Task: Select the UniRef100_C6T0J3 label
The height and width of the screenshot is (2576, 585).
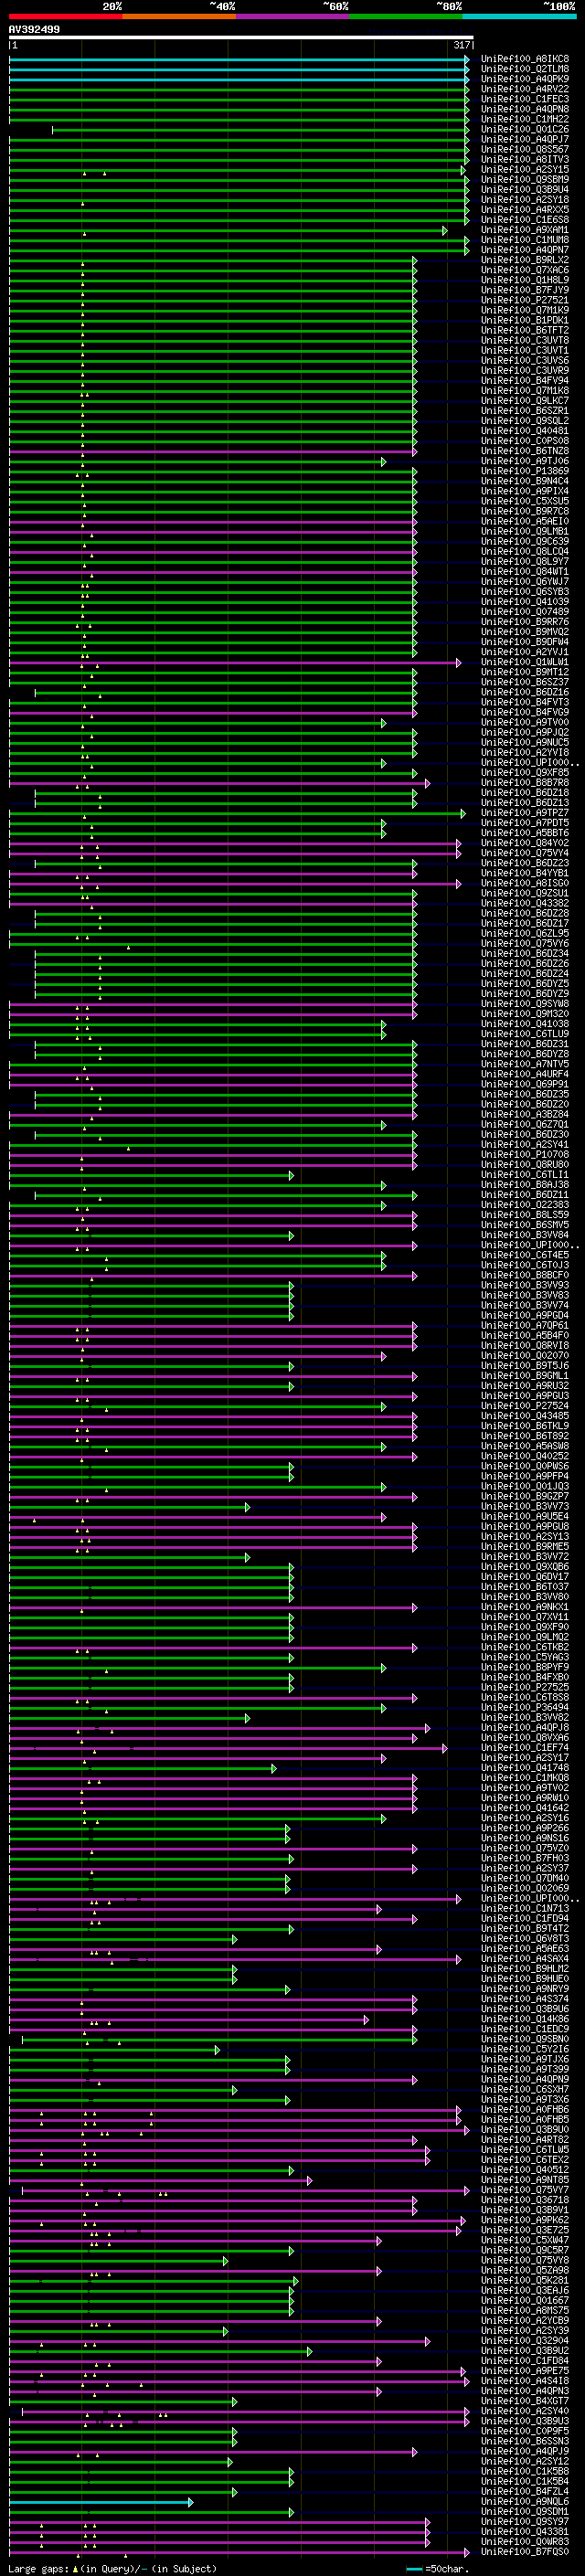Action: [525, 1265]
